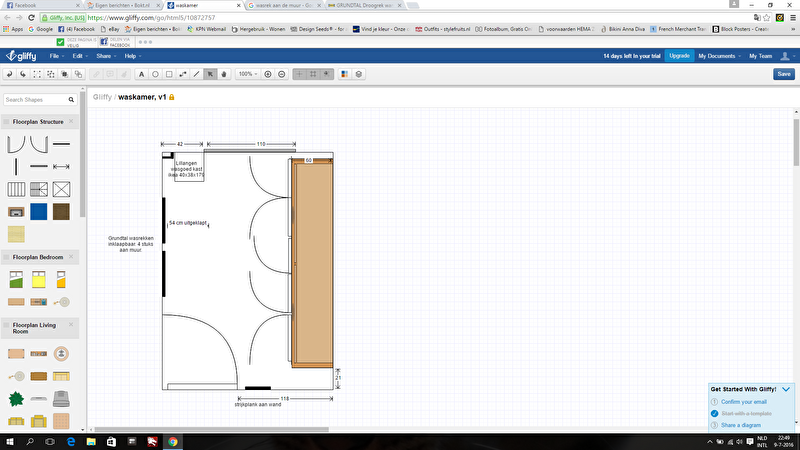Select the Text tool (A icon)
The width and height of the screenshot is (800, 450).
pos(142,74)
